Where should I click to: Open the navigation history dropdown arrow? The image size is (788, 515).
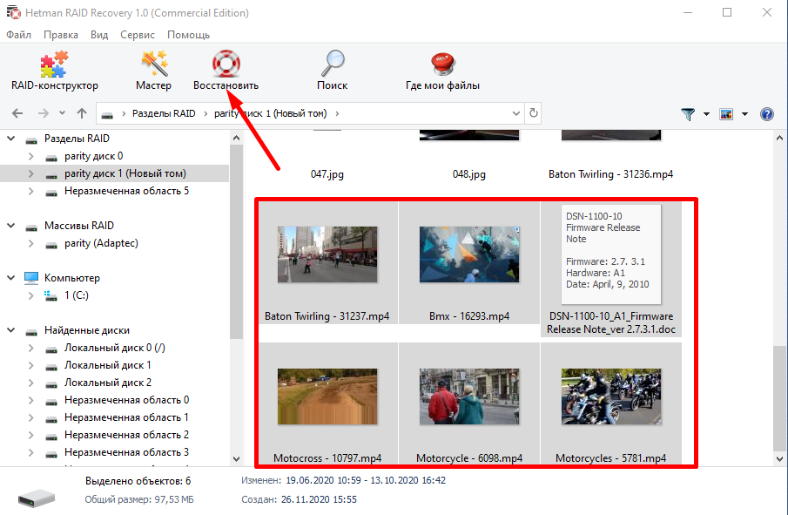62,114
